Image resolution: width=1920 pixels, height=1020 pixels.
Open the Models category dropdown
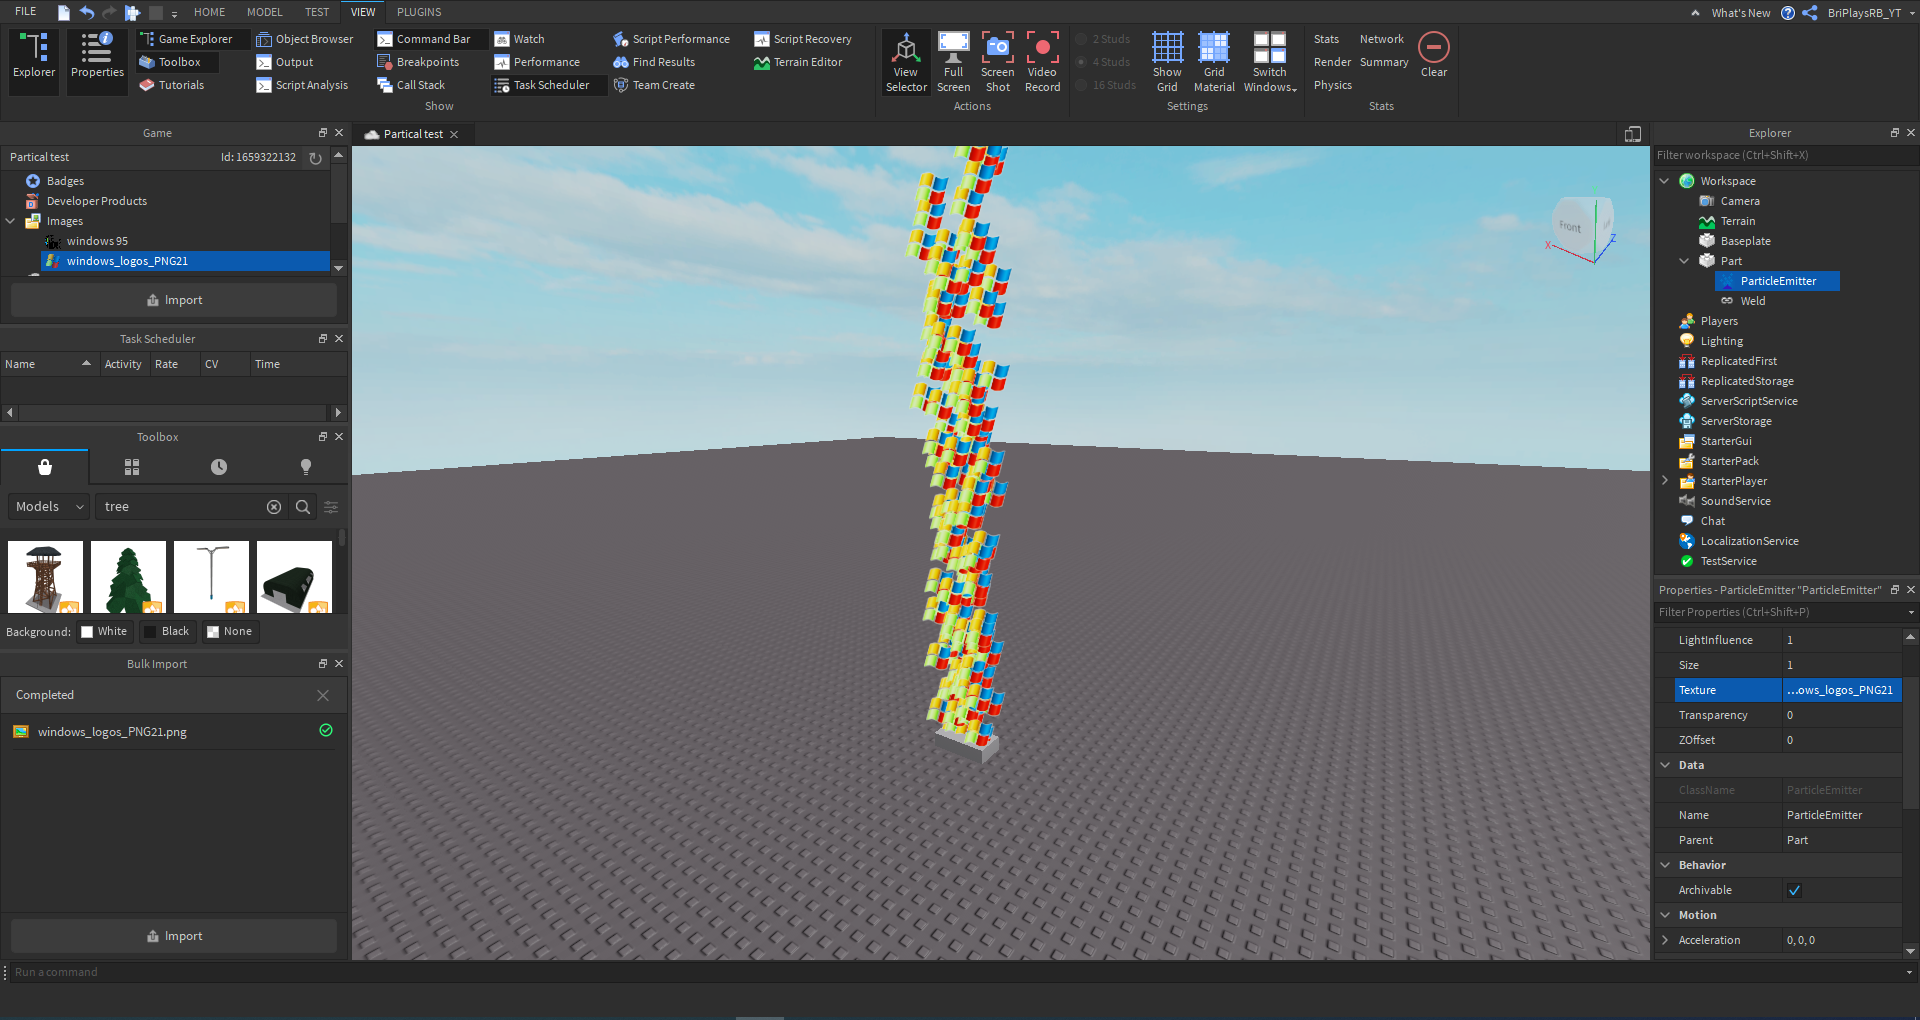pyautogui.click(x=49, y=507)
